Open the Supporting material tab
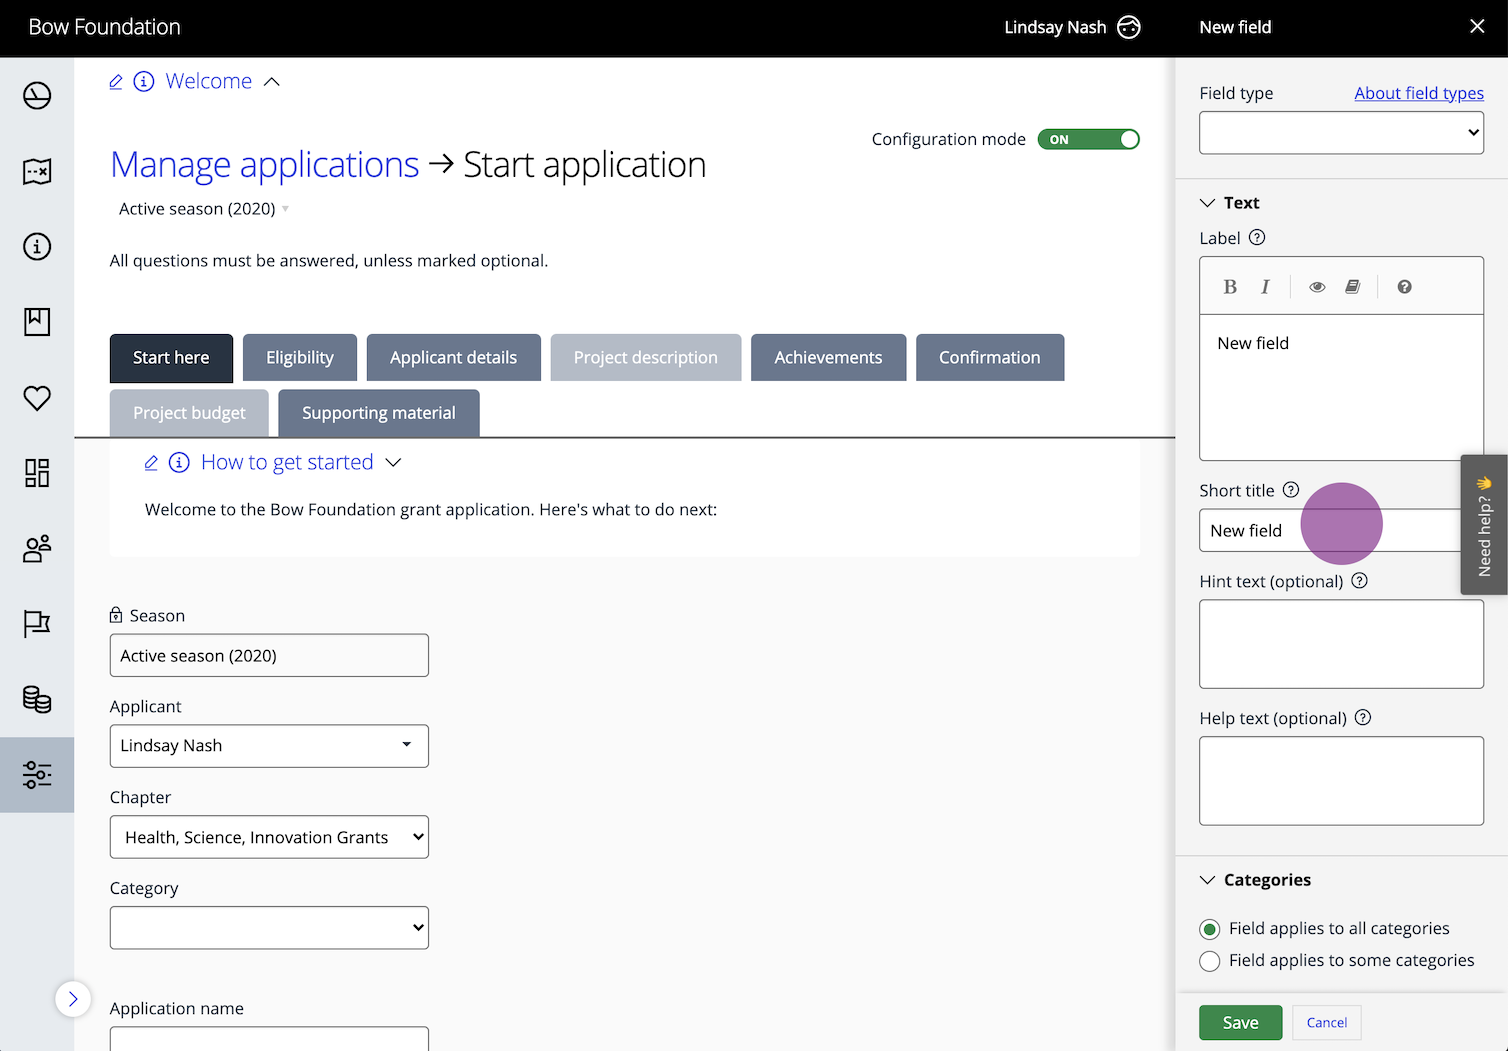 378,413
